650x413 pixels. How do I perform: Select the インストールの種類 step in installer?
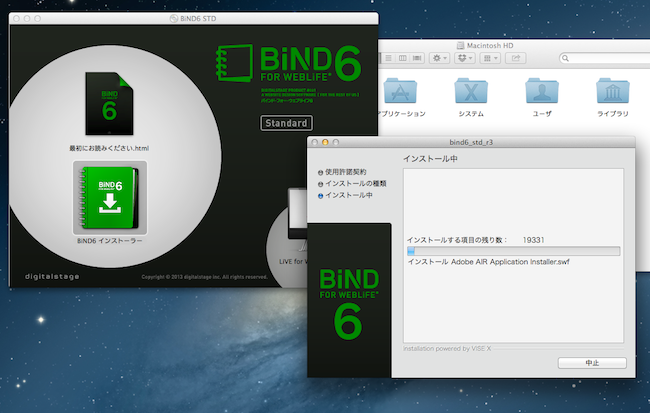point(352,184)
